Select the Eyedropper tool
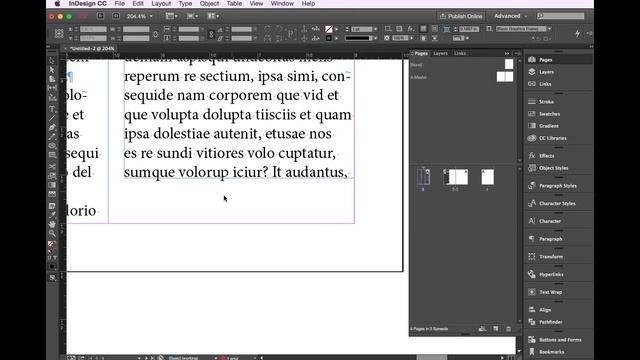The width and height of the screenshot is (640, 360). coord(52,215)
